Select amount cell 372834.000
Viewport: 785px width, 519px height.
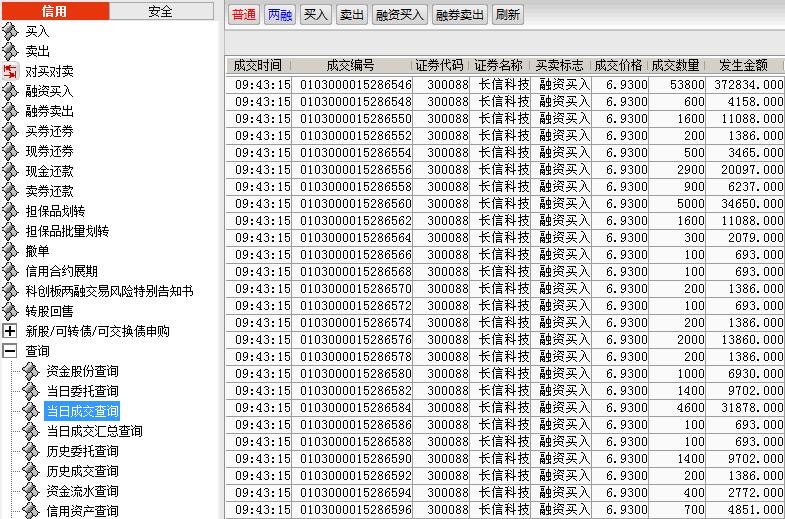pyautogui.click(x=744, y=85)
